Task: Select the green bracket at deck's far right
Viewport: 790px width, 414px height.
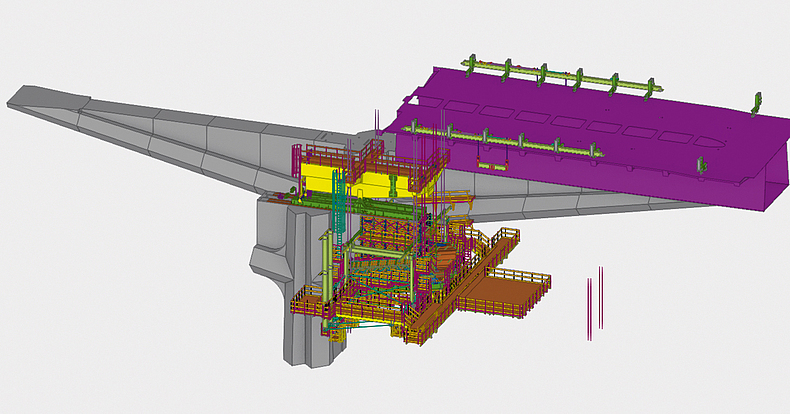Action: click(x=757, y=101)
